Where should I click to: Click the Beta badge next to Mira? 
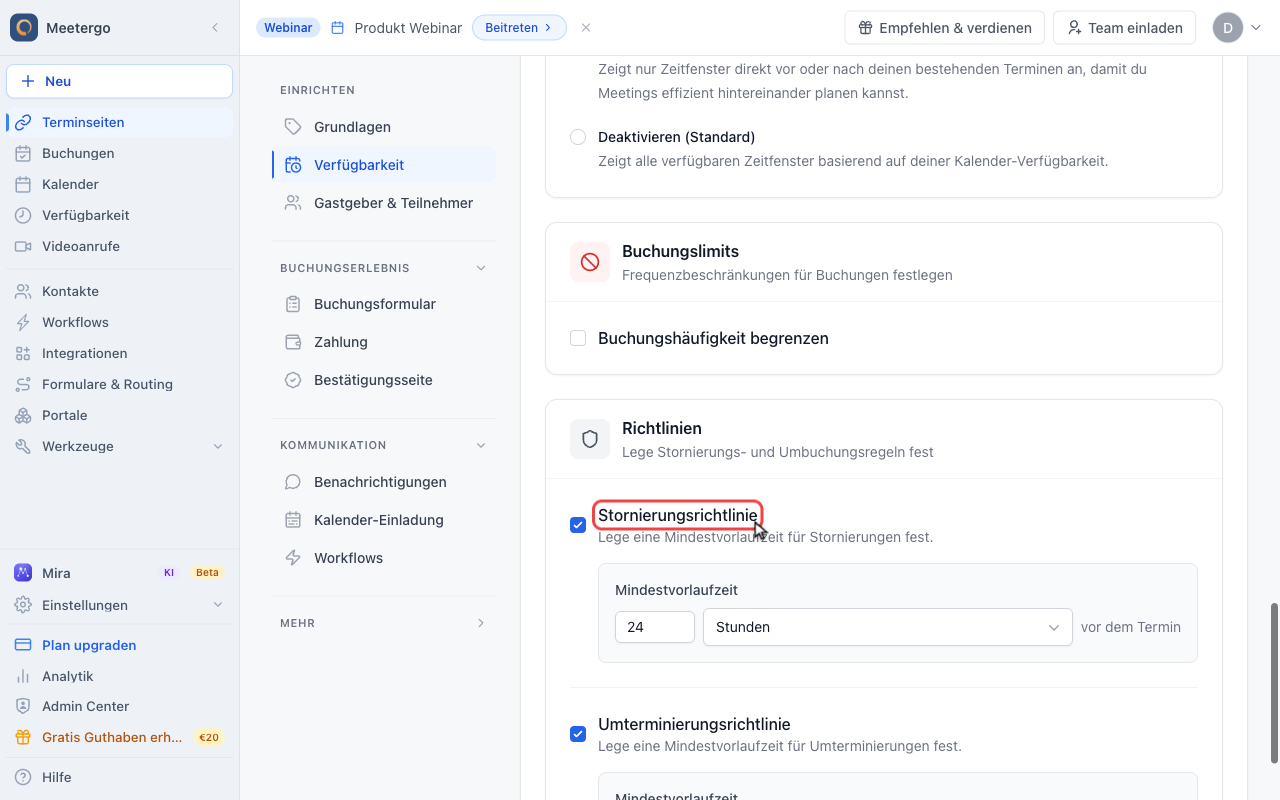207,573
